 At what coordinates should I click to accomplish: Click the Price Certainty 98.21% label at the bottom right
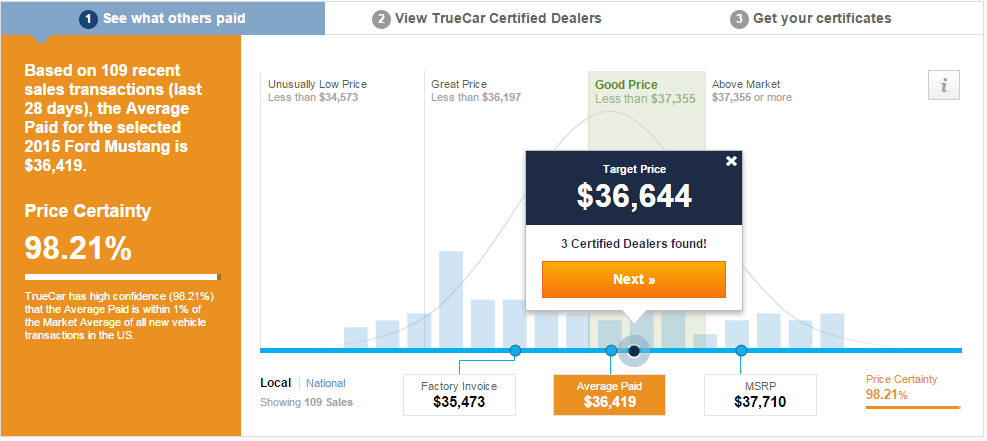tap(901, 388)
